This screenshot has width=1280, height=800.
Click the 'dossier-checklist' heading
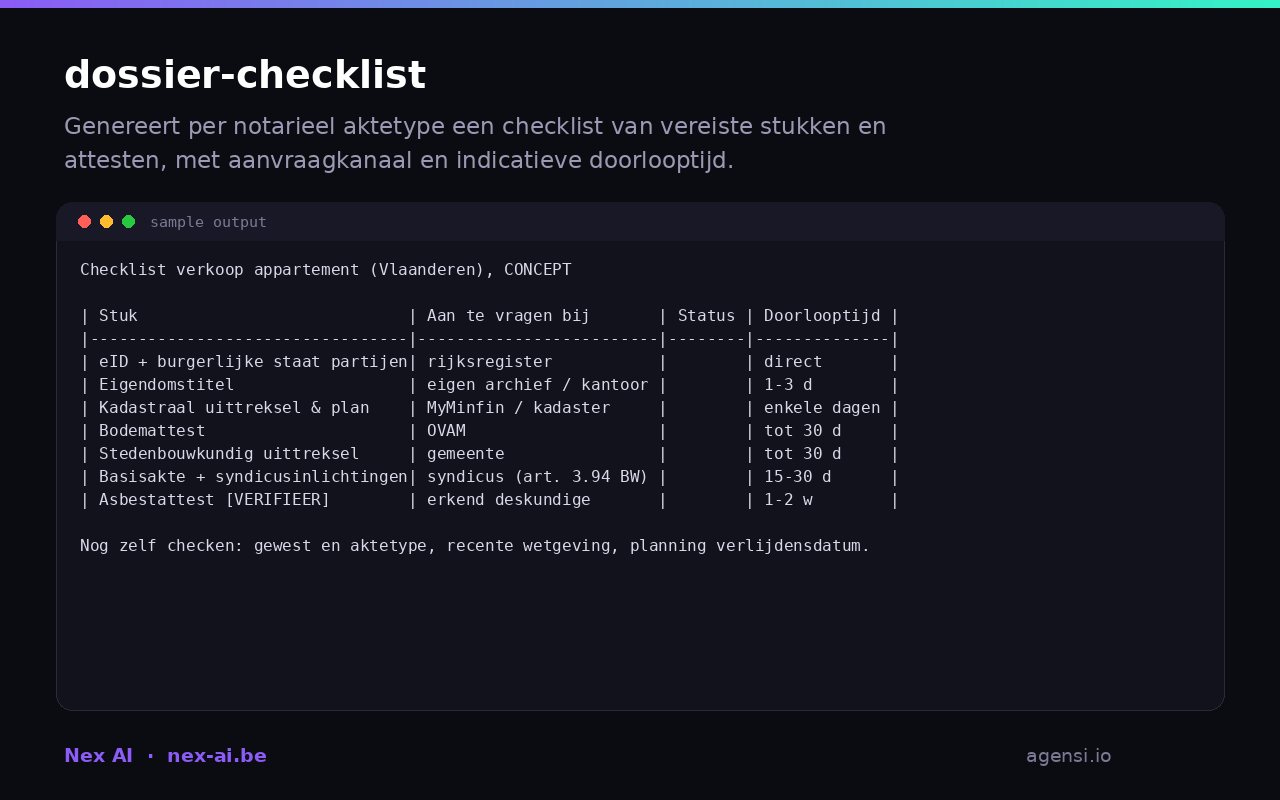[x=245, y=75]
